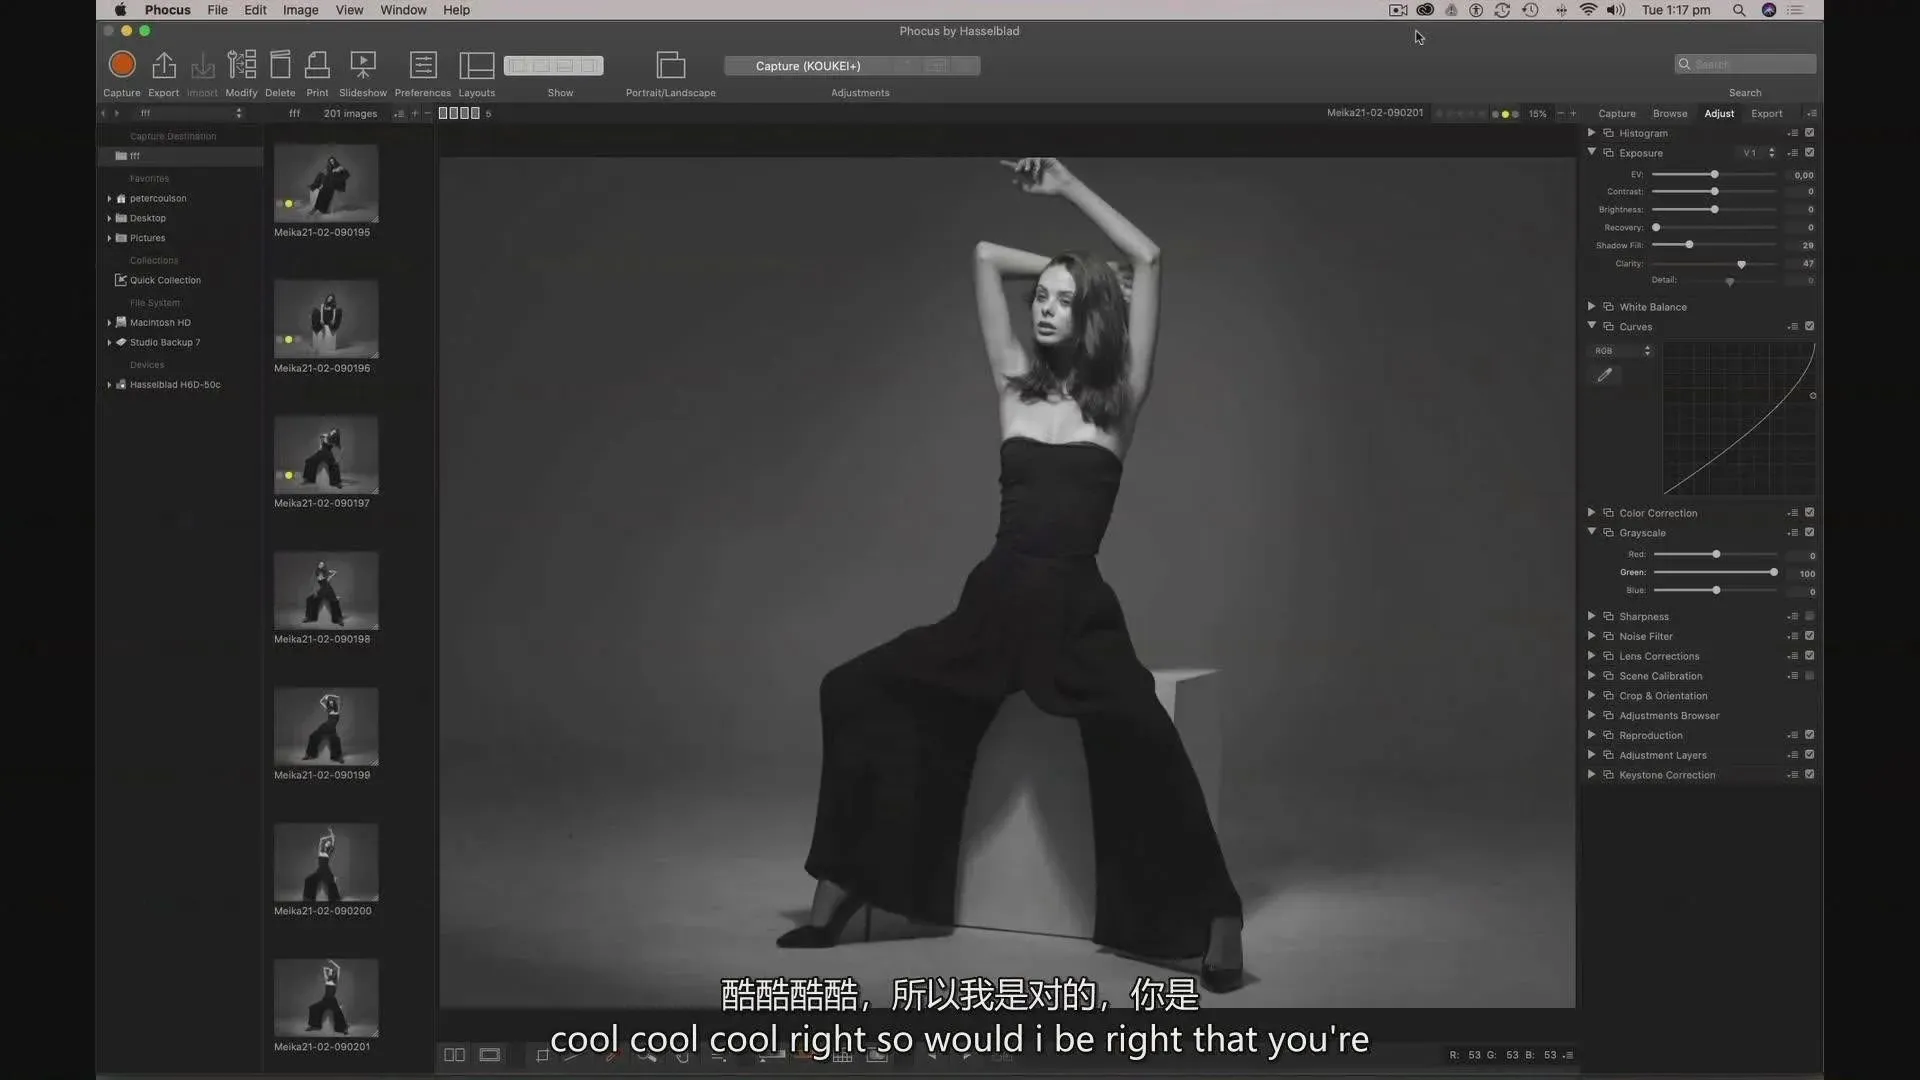The width and height of the screenshot is (1920, 1080).
Task: Start the Slideshow
Action: (x=362, y=66)
